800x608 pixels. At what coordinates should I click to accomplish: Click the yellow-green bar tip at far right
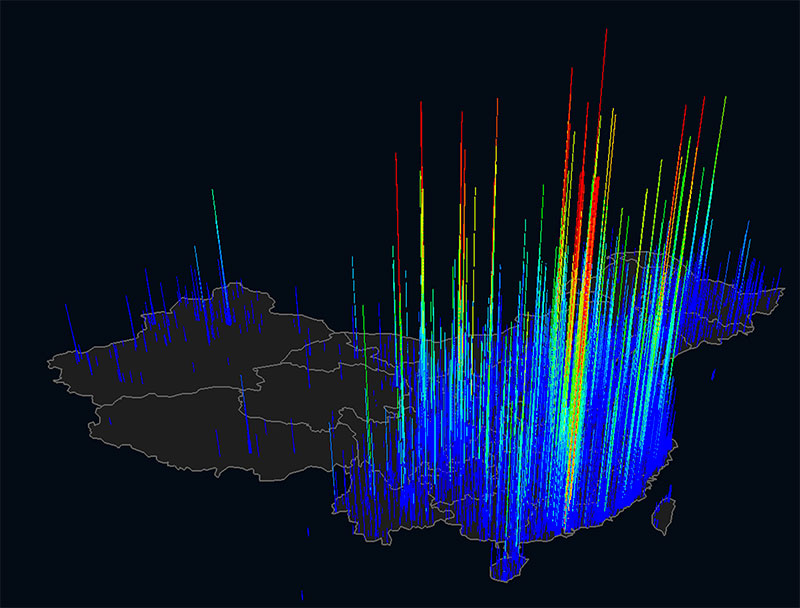click(x=724, y=98)
